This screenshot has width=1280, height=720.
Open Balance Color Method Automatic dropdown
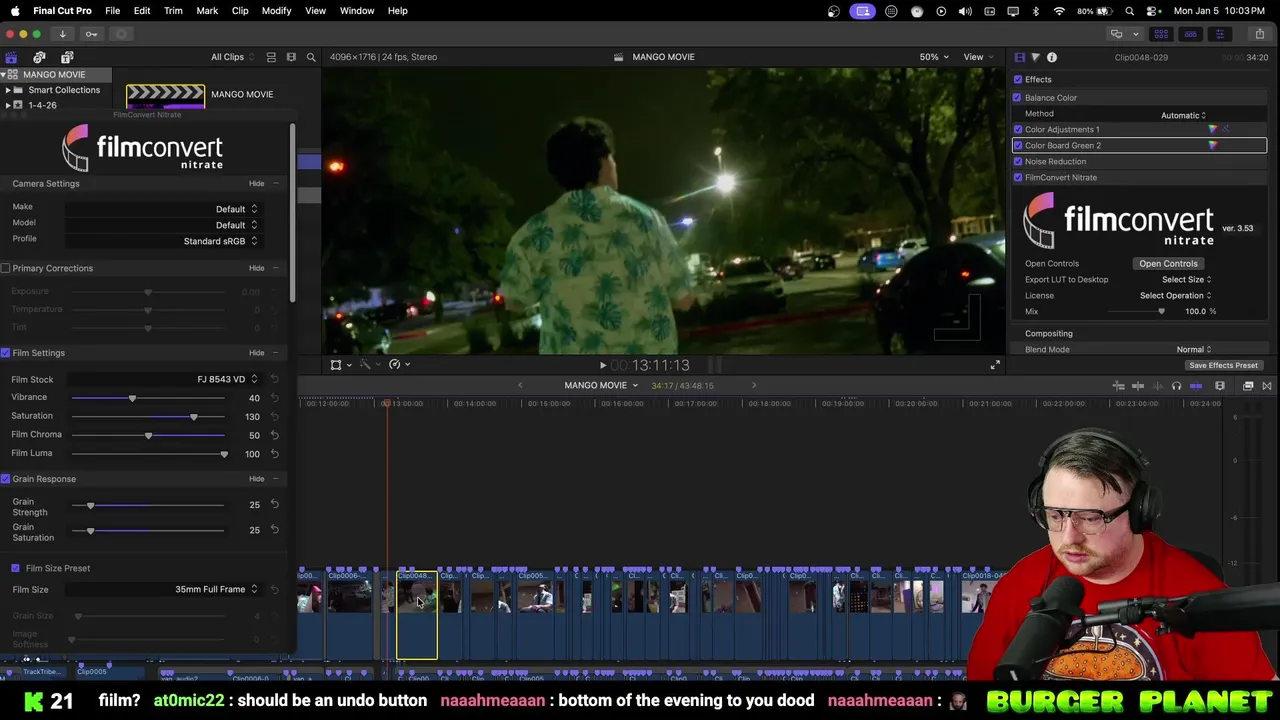click(1183, 115)
